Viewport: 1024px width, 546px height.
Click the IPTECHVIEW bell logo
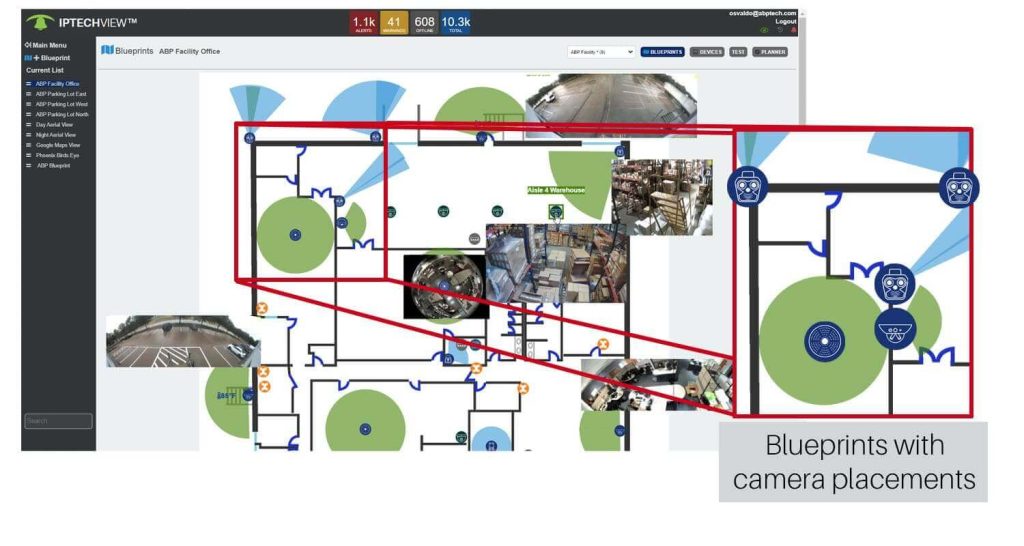[40, 22]
